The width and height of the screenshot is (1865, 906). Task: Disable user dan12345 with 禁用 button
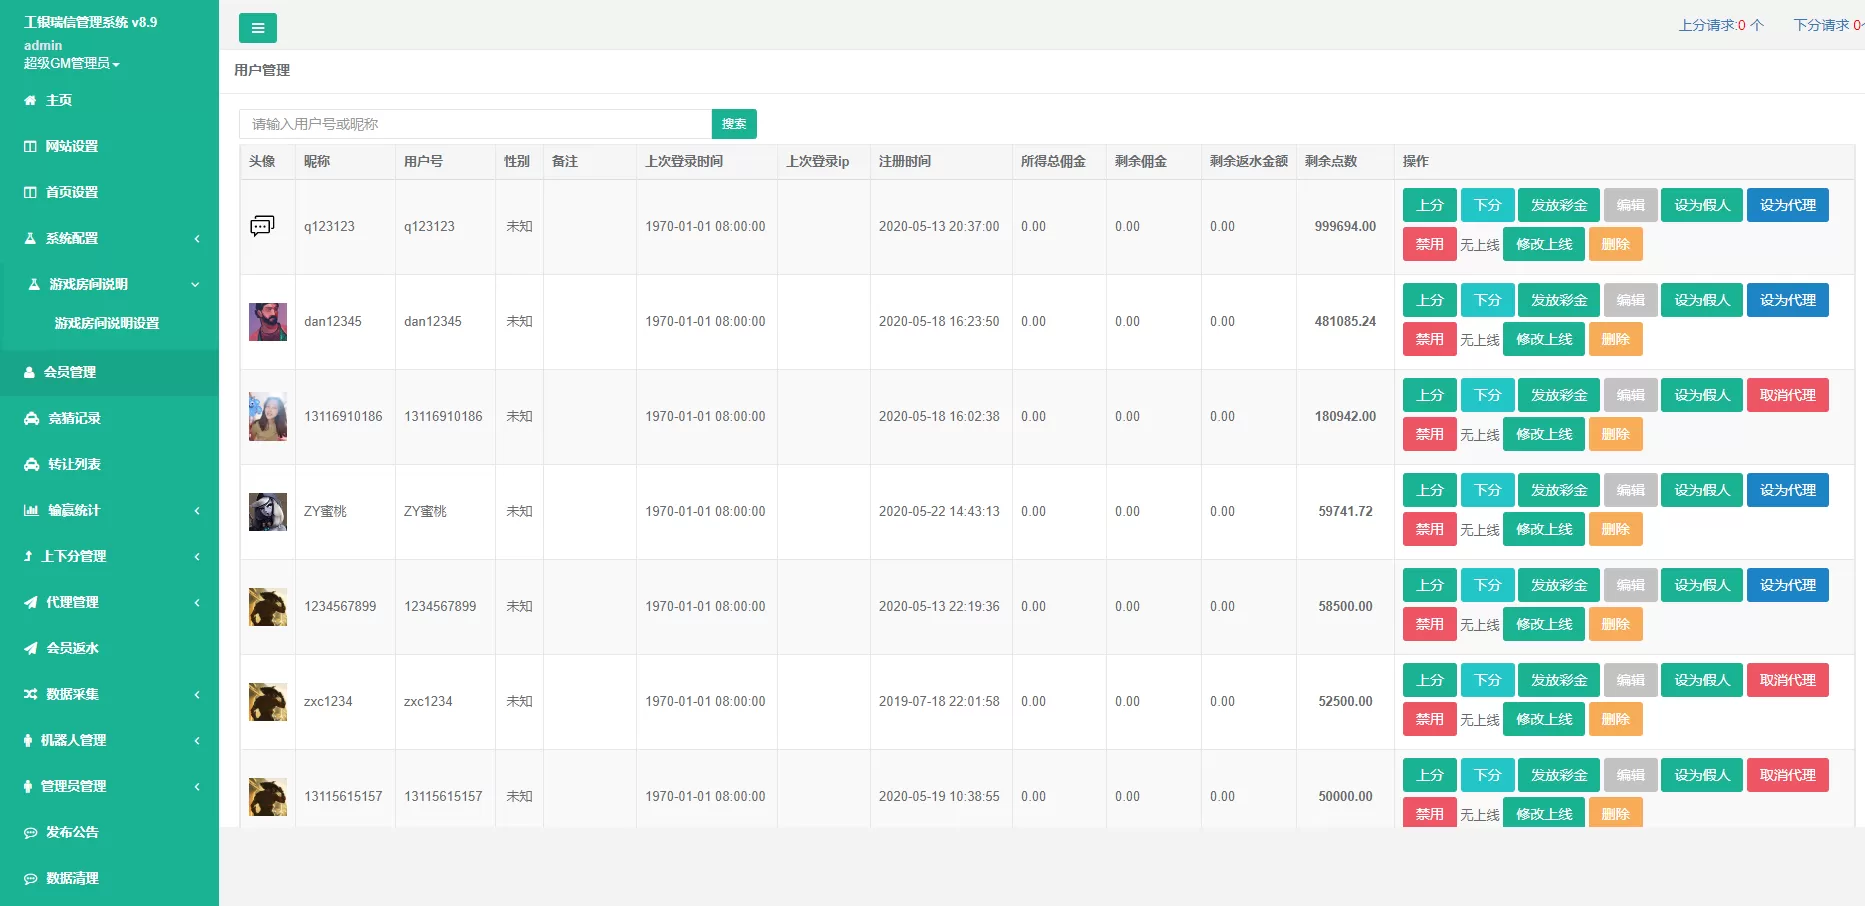1429,339
